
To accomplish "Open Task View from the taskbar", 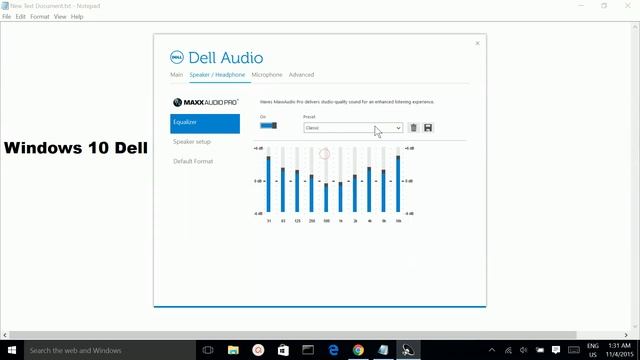I will tap(208, 350).
